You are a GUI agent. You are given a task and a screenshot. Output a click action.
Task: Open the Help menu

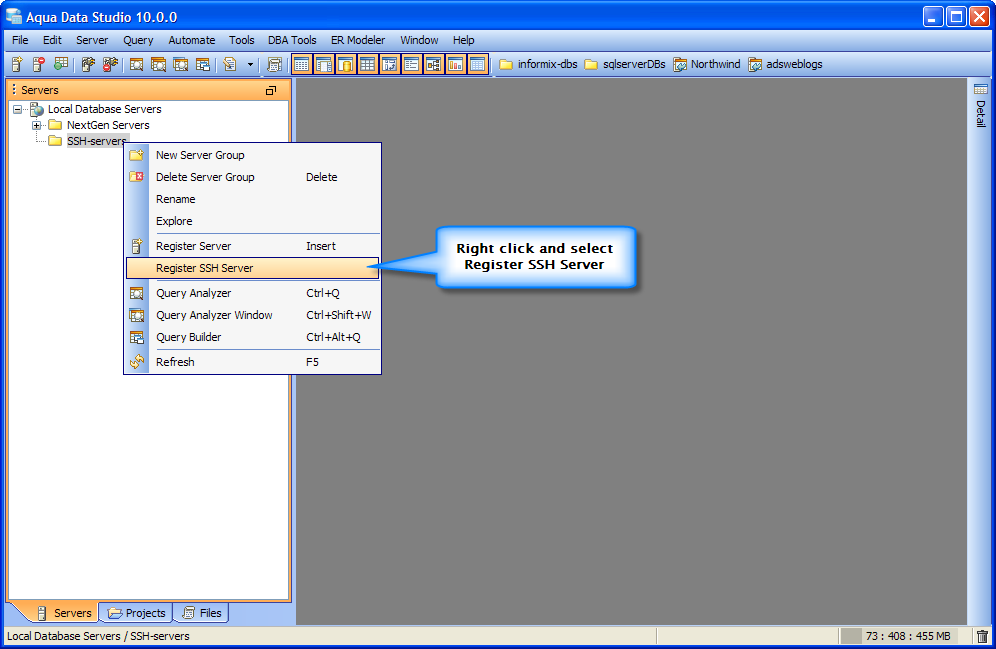[x=464, y=40]
